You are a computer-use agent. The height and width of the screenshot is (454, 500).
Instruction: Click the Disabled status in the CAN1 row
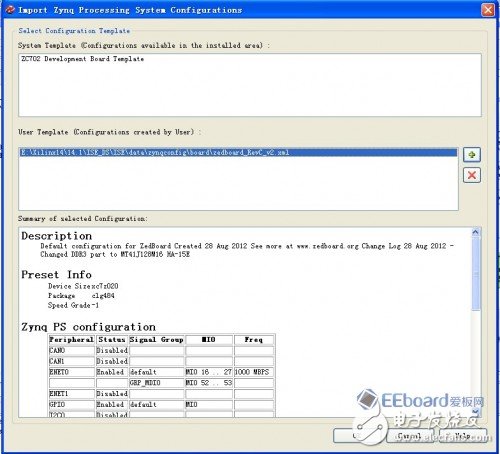tap(112, 361)
